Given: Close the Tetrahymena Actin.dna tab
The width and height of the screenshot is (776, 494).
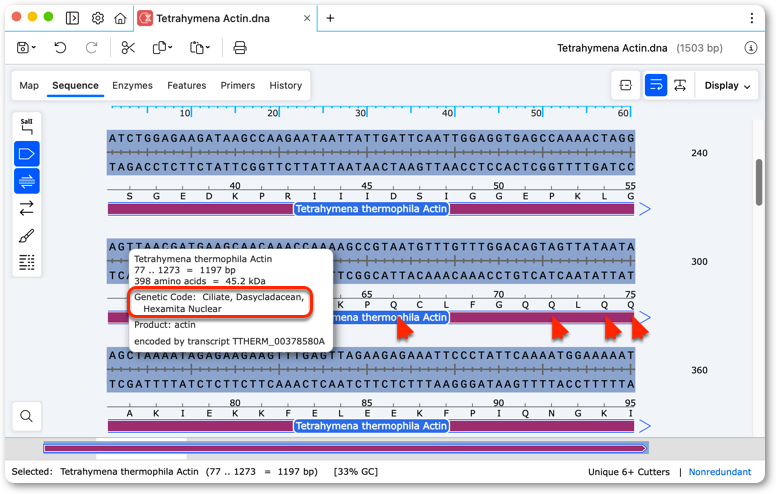Looking at the screenshot, I should click(307, 18).
